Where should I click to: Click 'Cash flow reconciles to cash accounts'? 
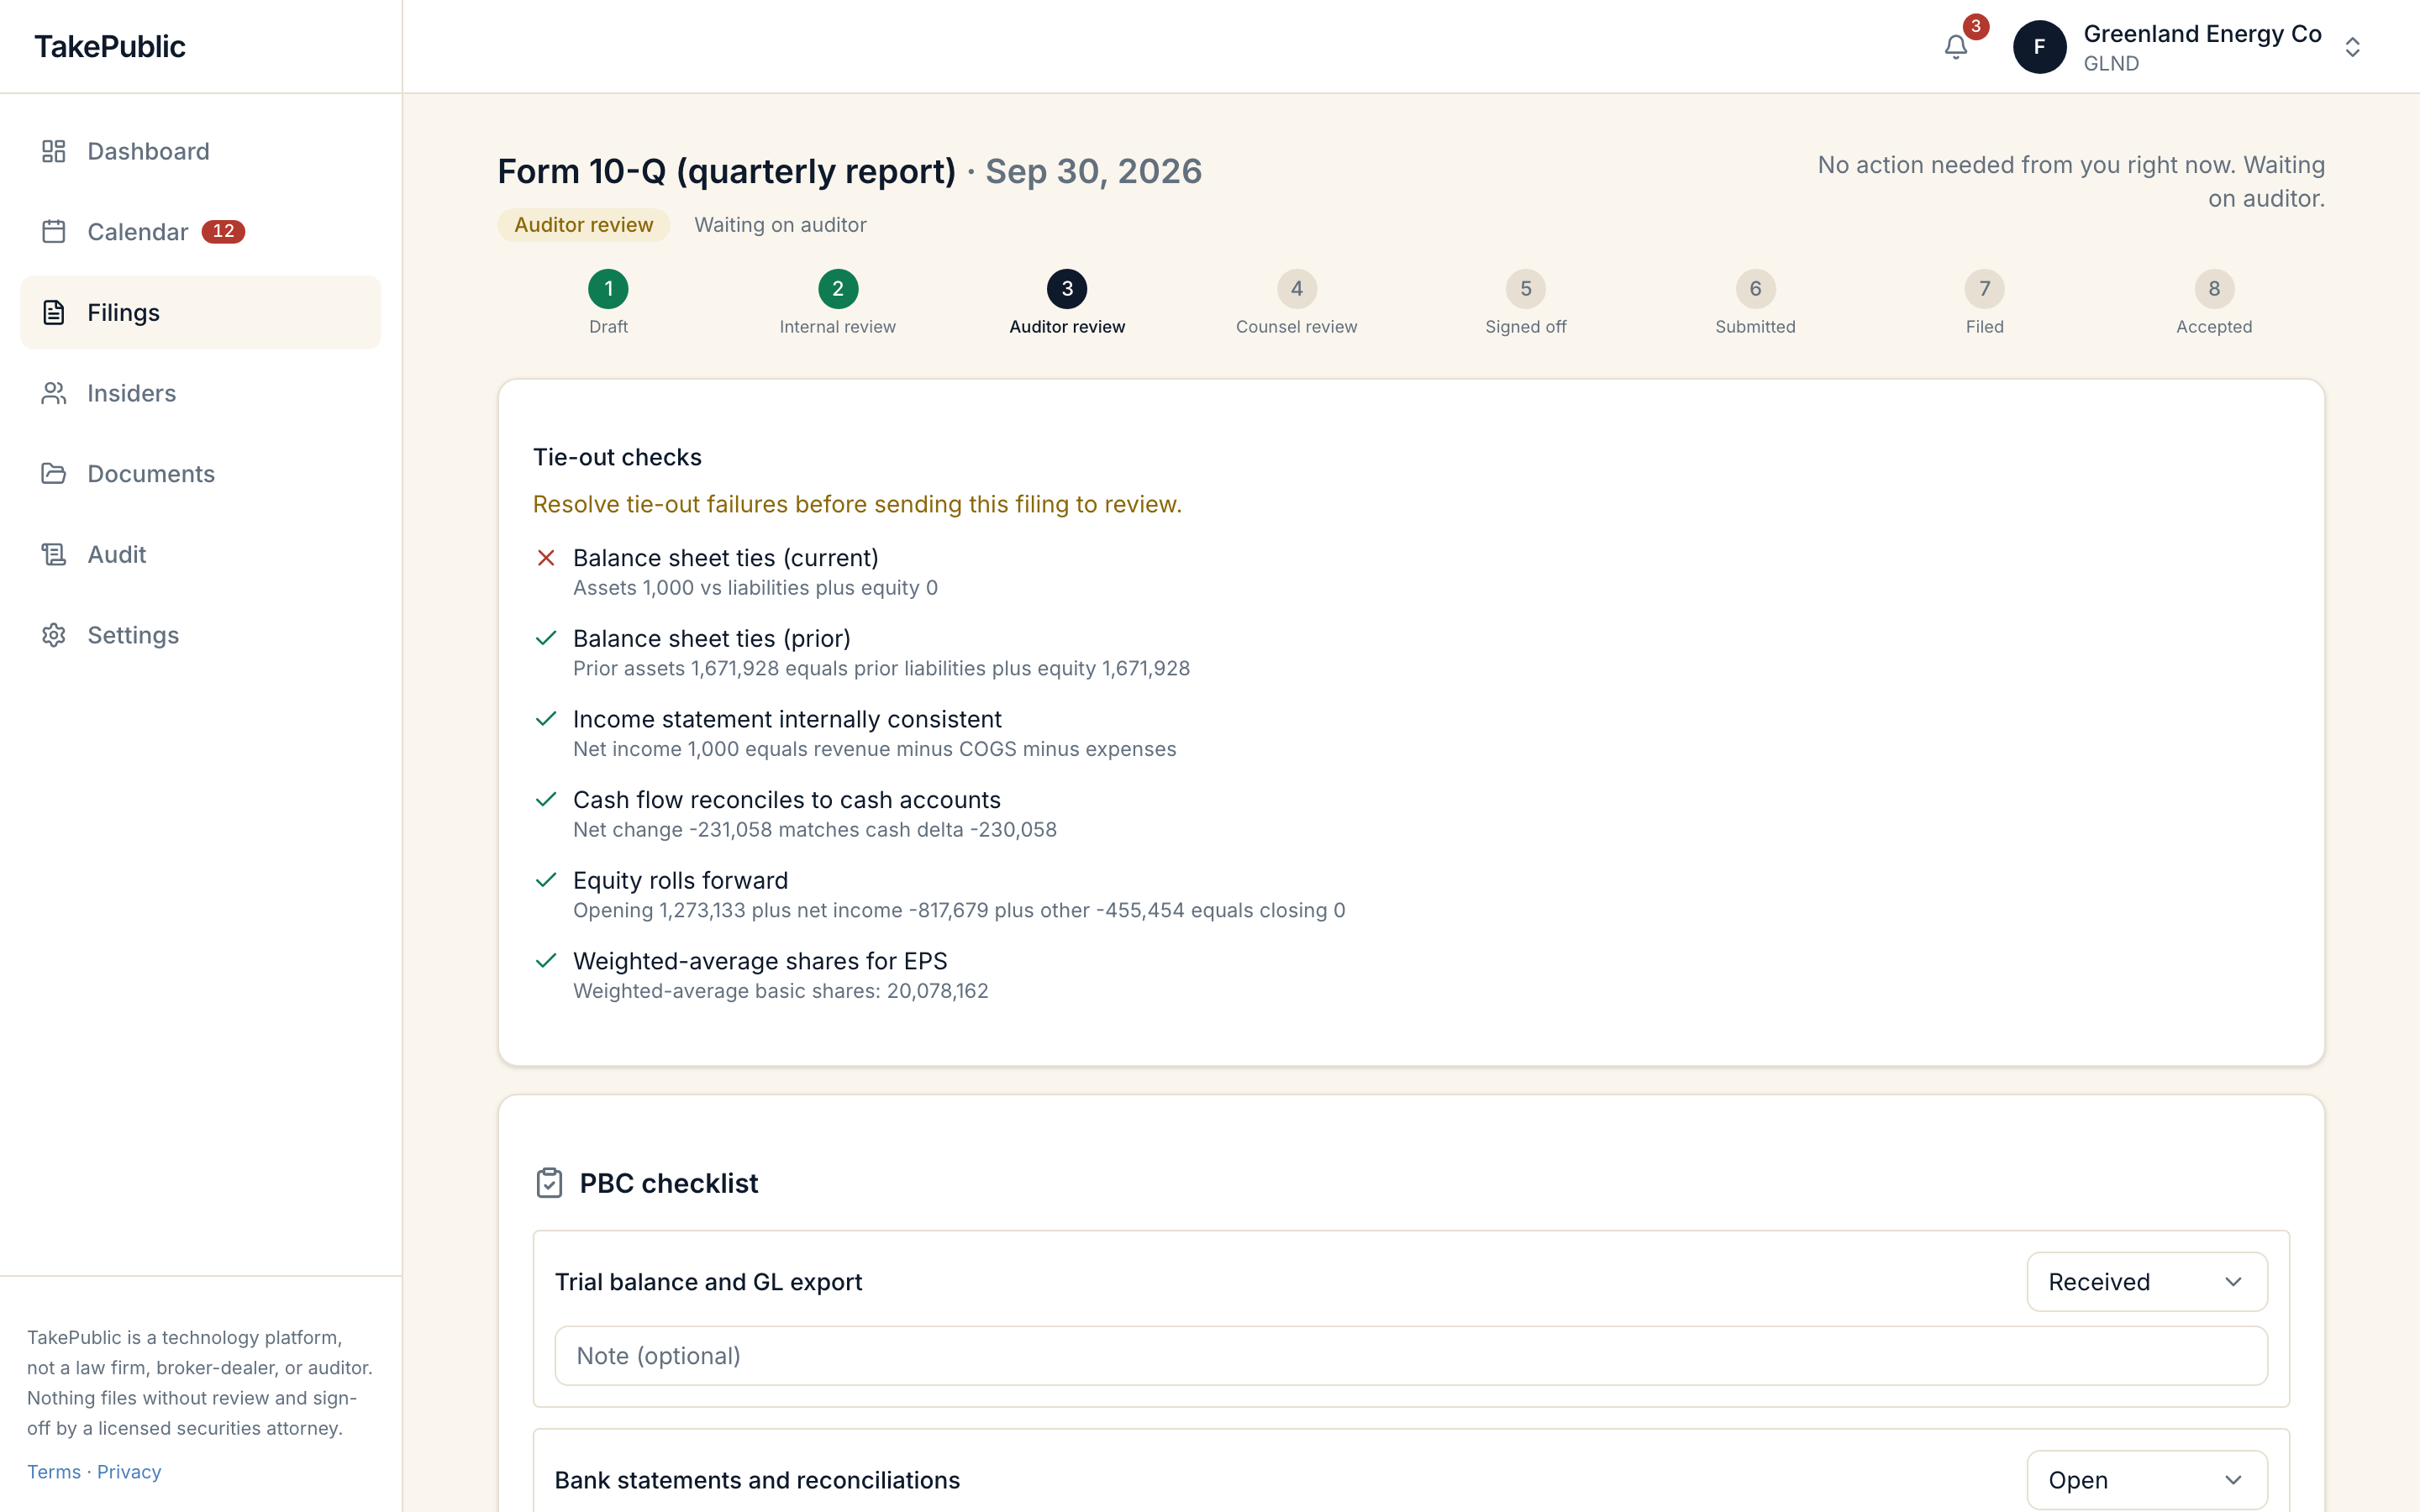pyautogui.click(x=787, y=800)
